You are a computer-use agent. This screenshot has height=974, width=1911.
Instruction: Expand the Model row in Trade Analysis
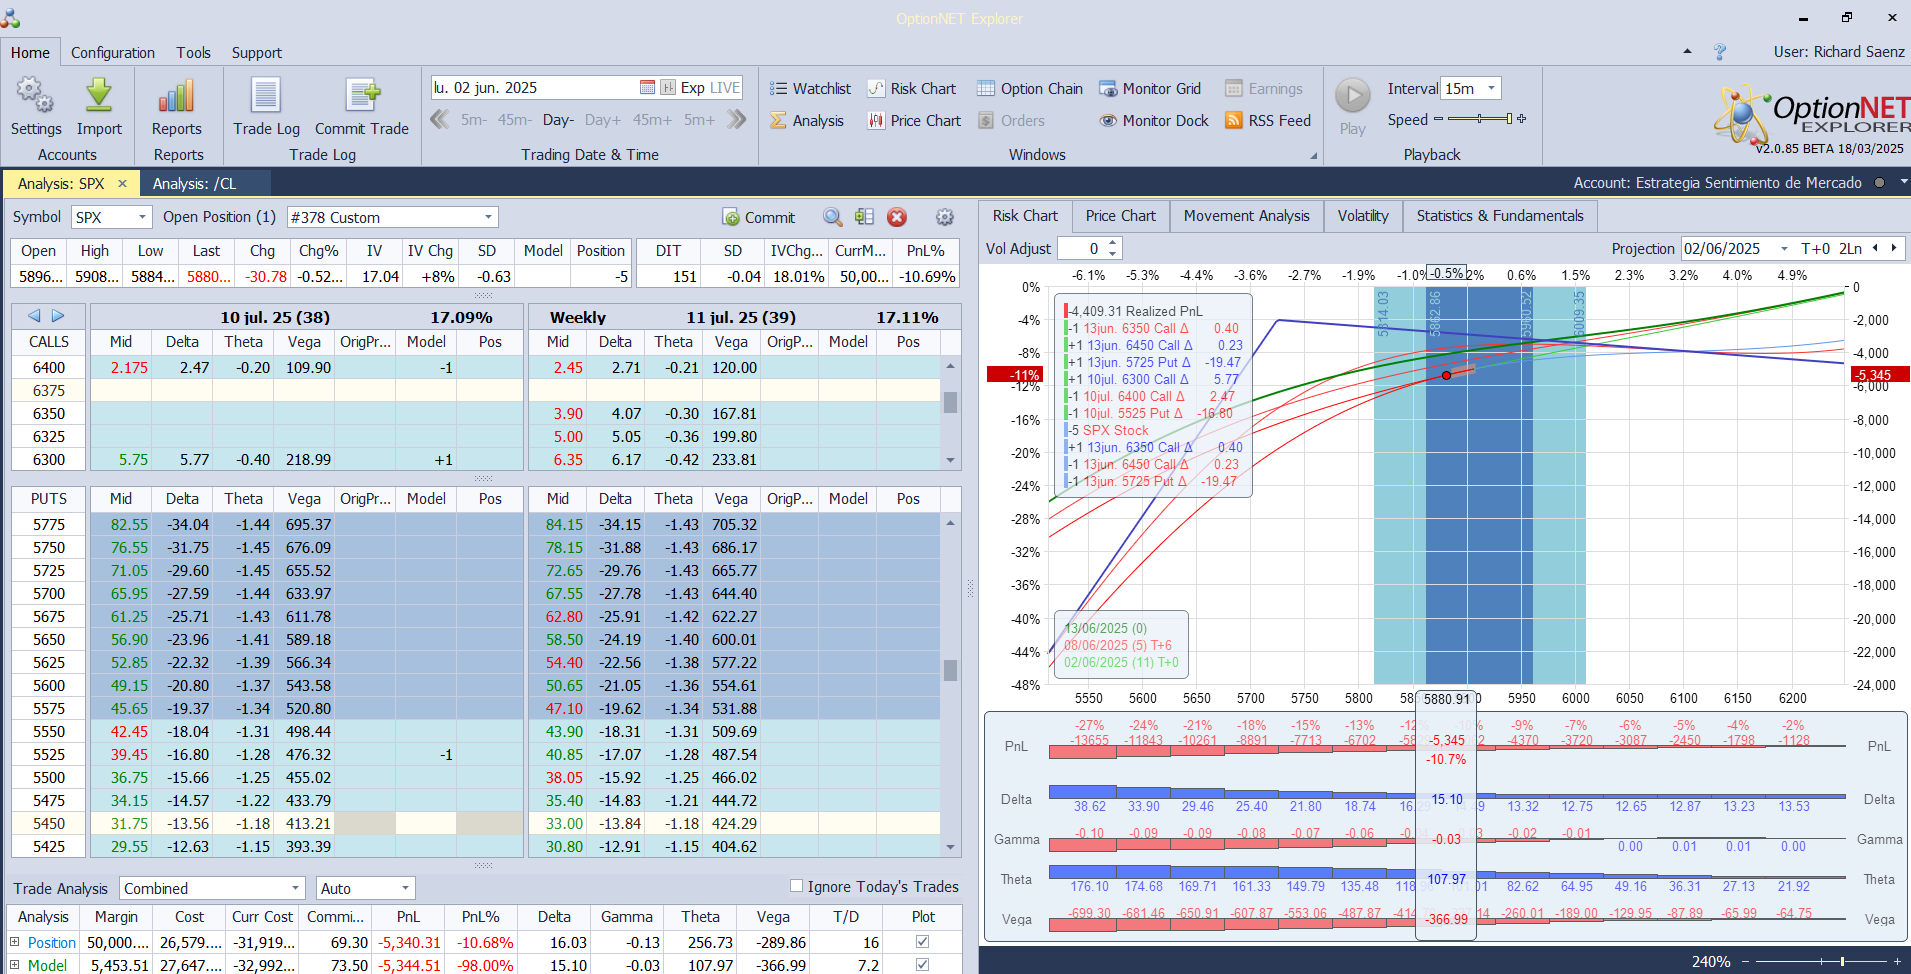click(x=15, y=965)
